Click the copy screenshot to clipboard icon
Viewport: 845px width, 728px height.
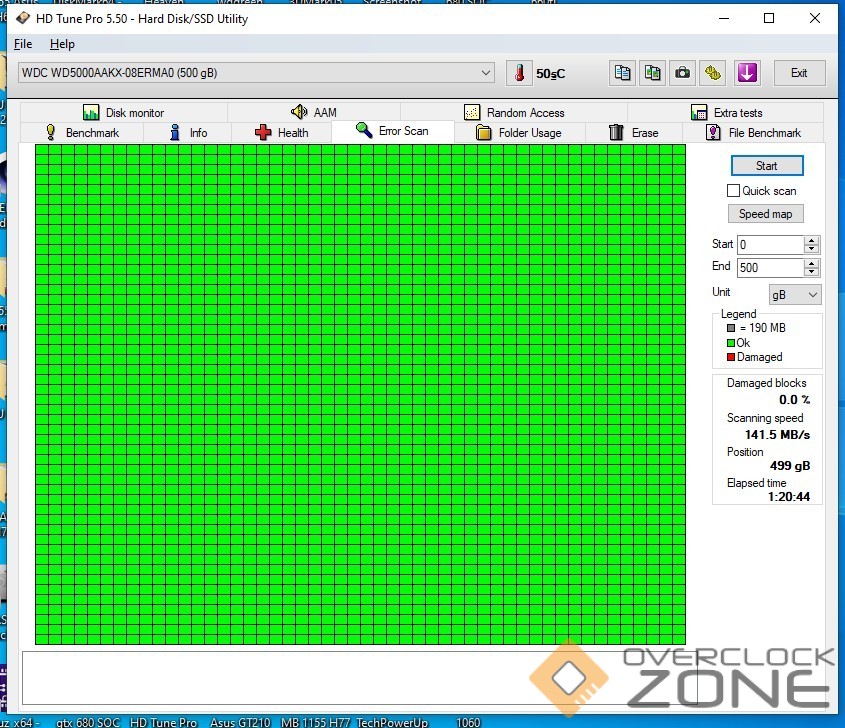pos(653,73)
